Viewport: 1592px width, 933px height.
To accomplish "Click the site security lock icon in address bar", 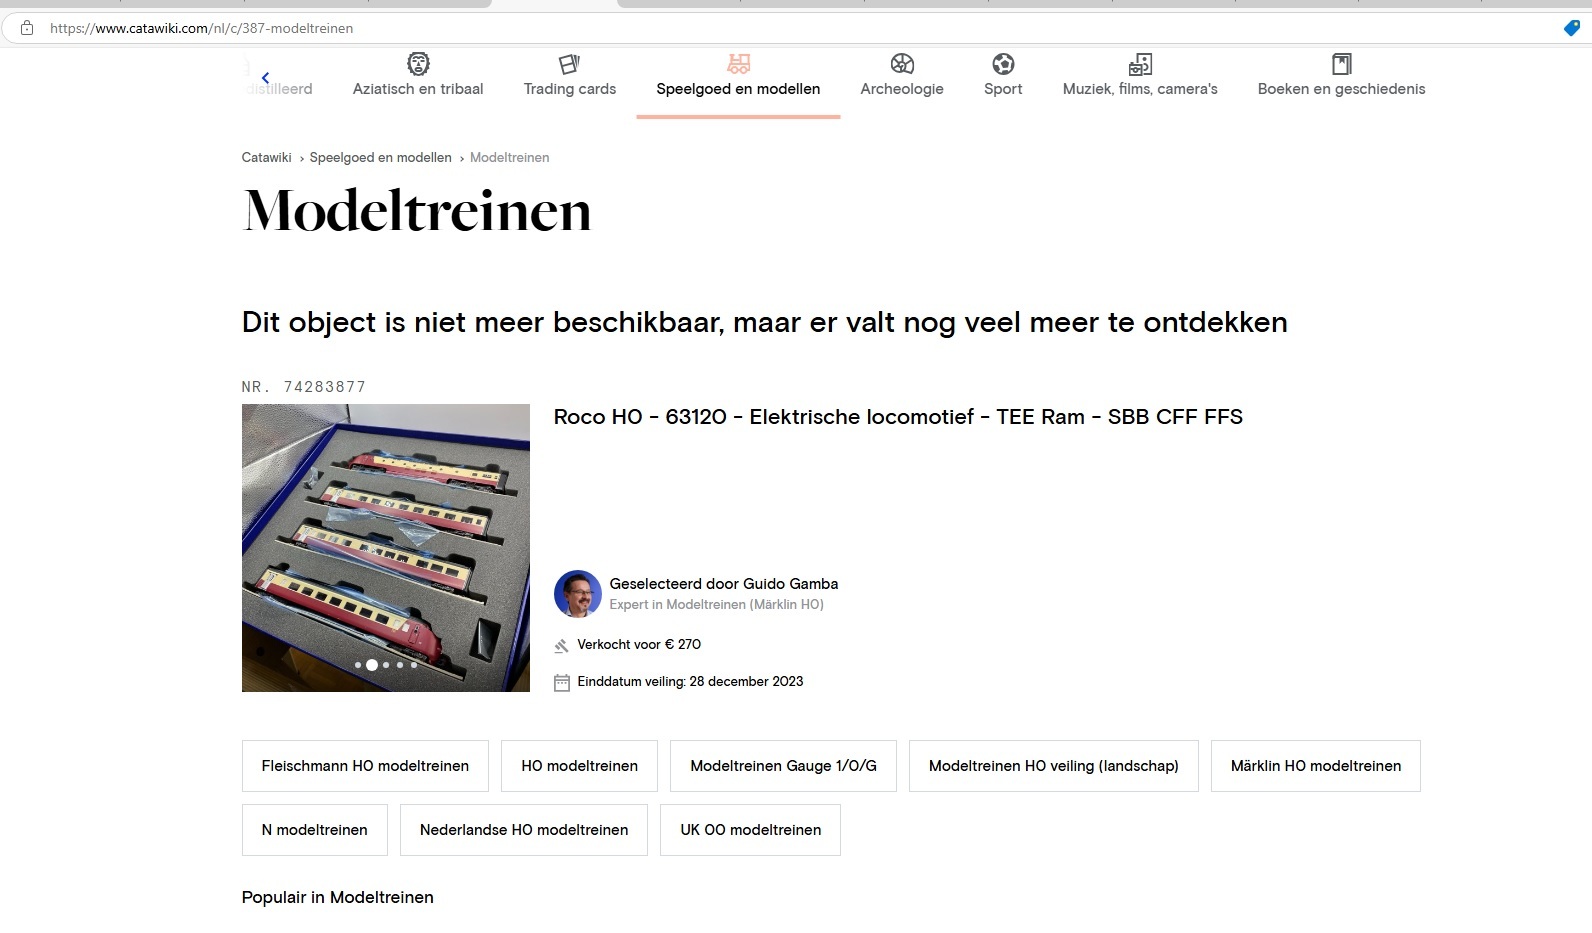I will [27, 28].
